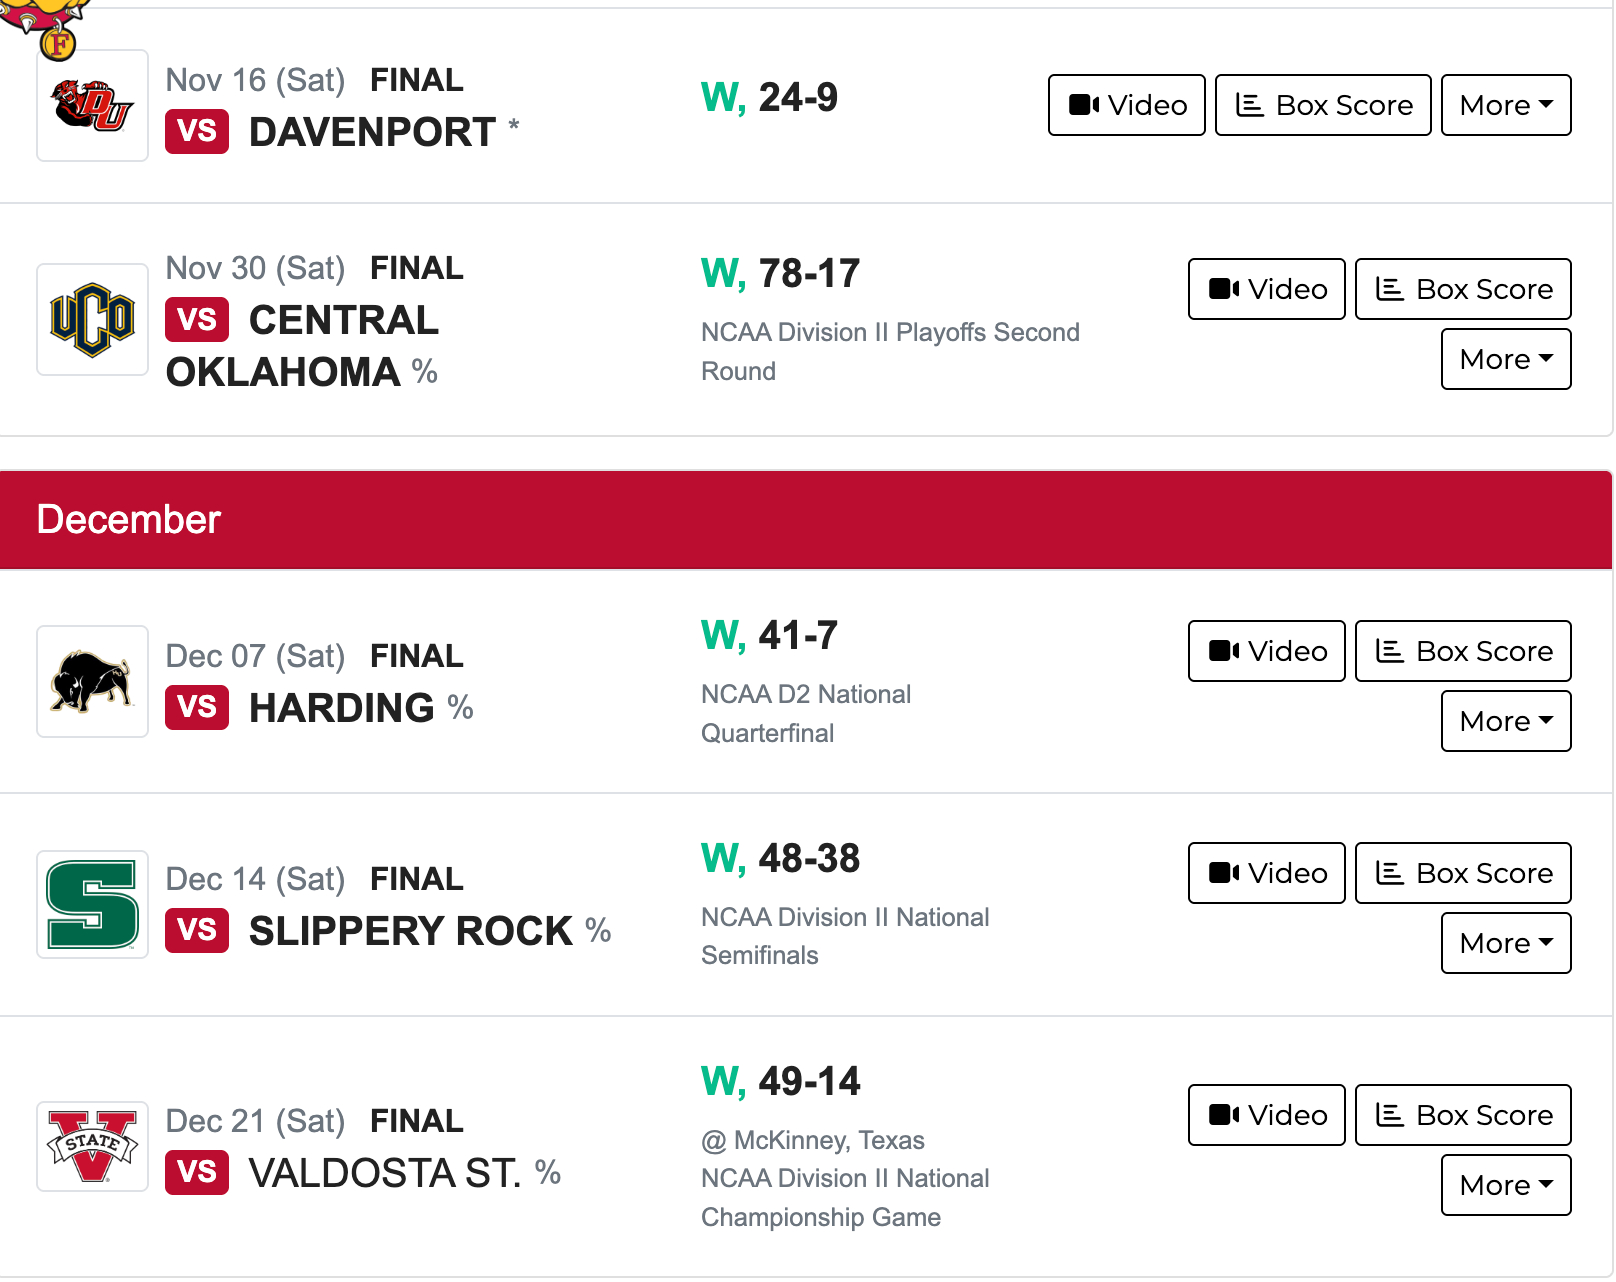Watch video of Slippery Rock semifinal
The height and width of the screenshot is (1282, 1616).
pyautogui.click(x=1266, y=873)
